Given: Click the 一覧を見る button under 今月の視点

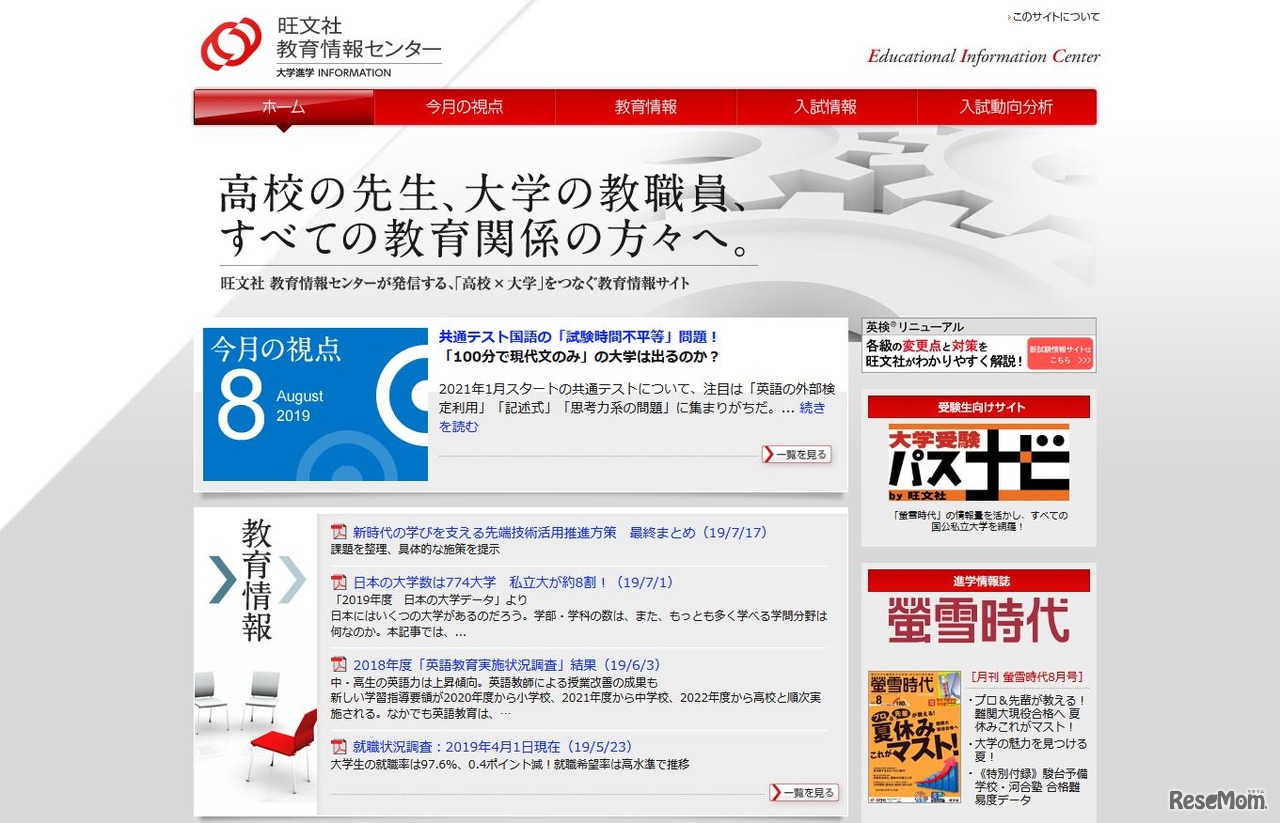Looking at the screenshot, I should pos(797,454).
